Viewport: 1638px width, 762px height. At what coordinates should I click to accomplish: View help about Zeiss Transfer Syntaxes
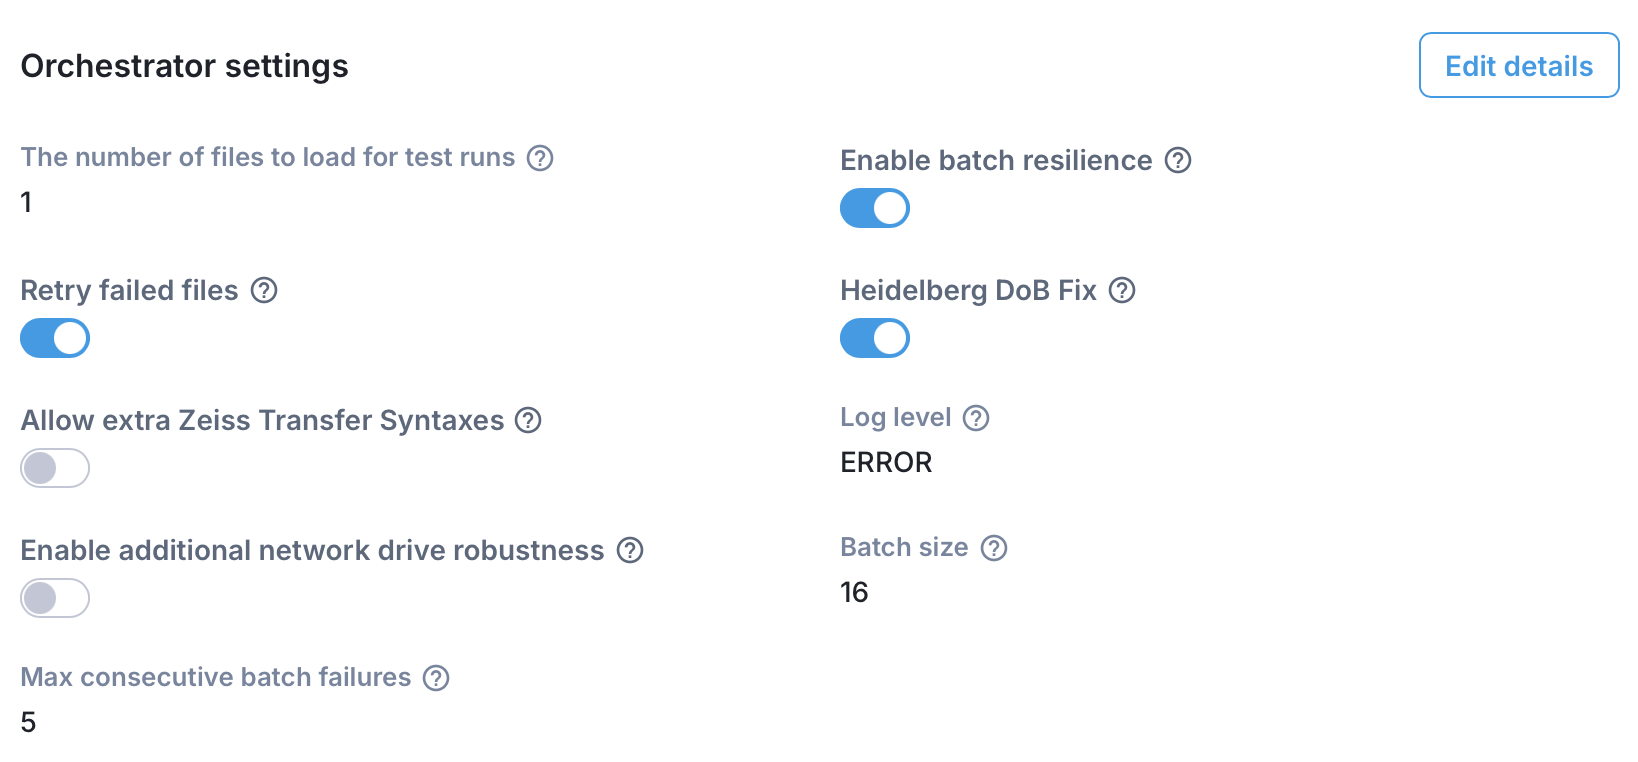528,420
